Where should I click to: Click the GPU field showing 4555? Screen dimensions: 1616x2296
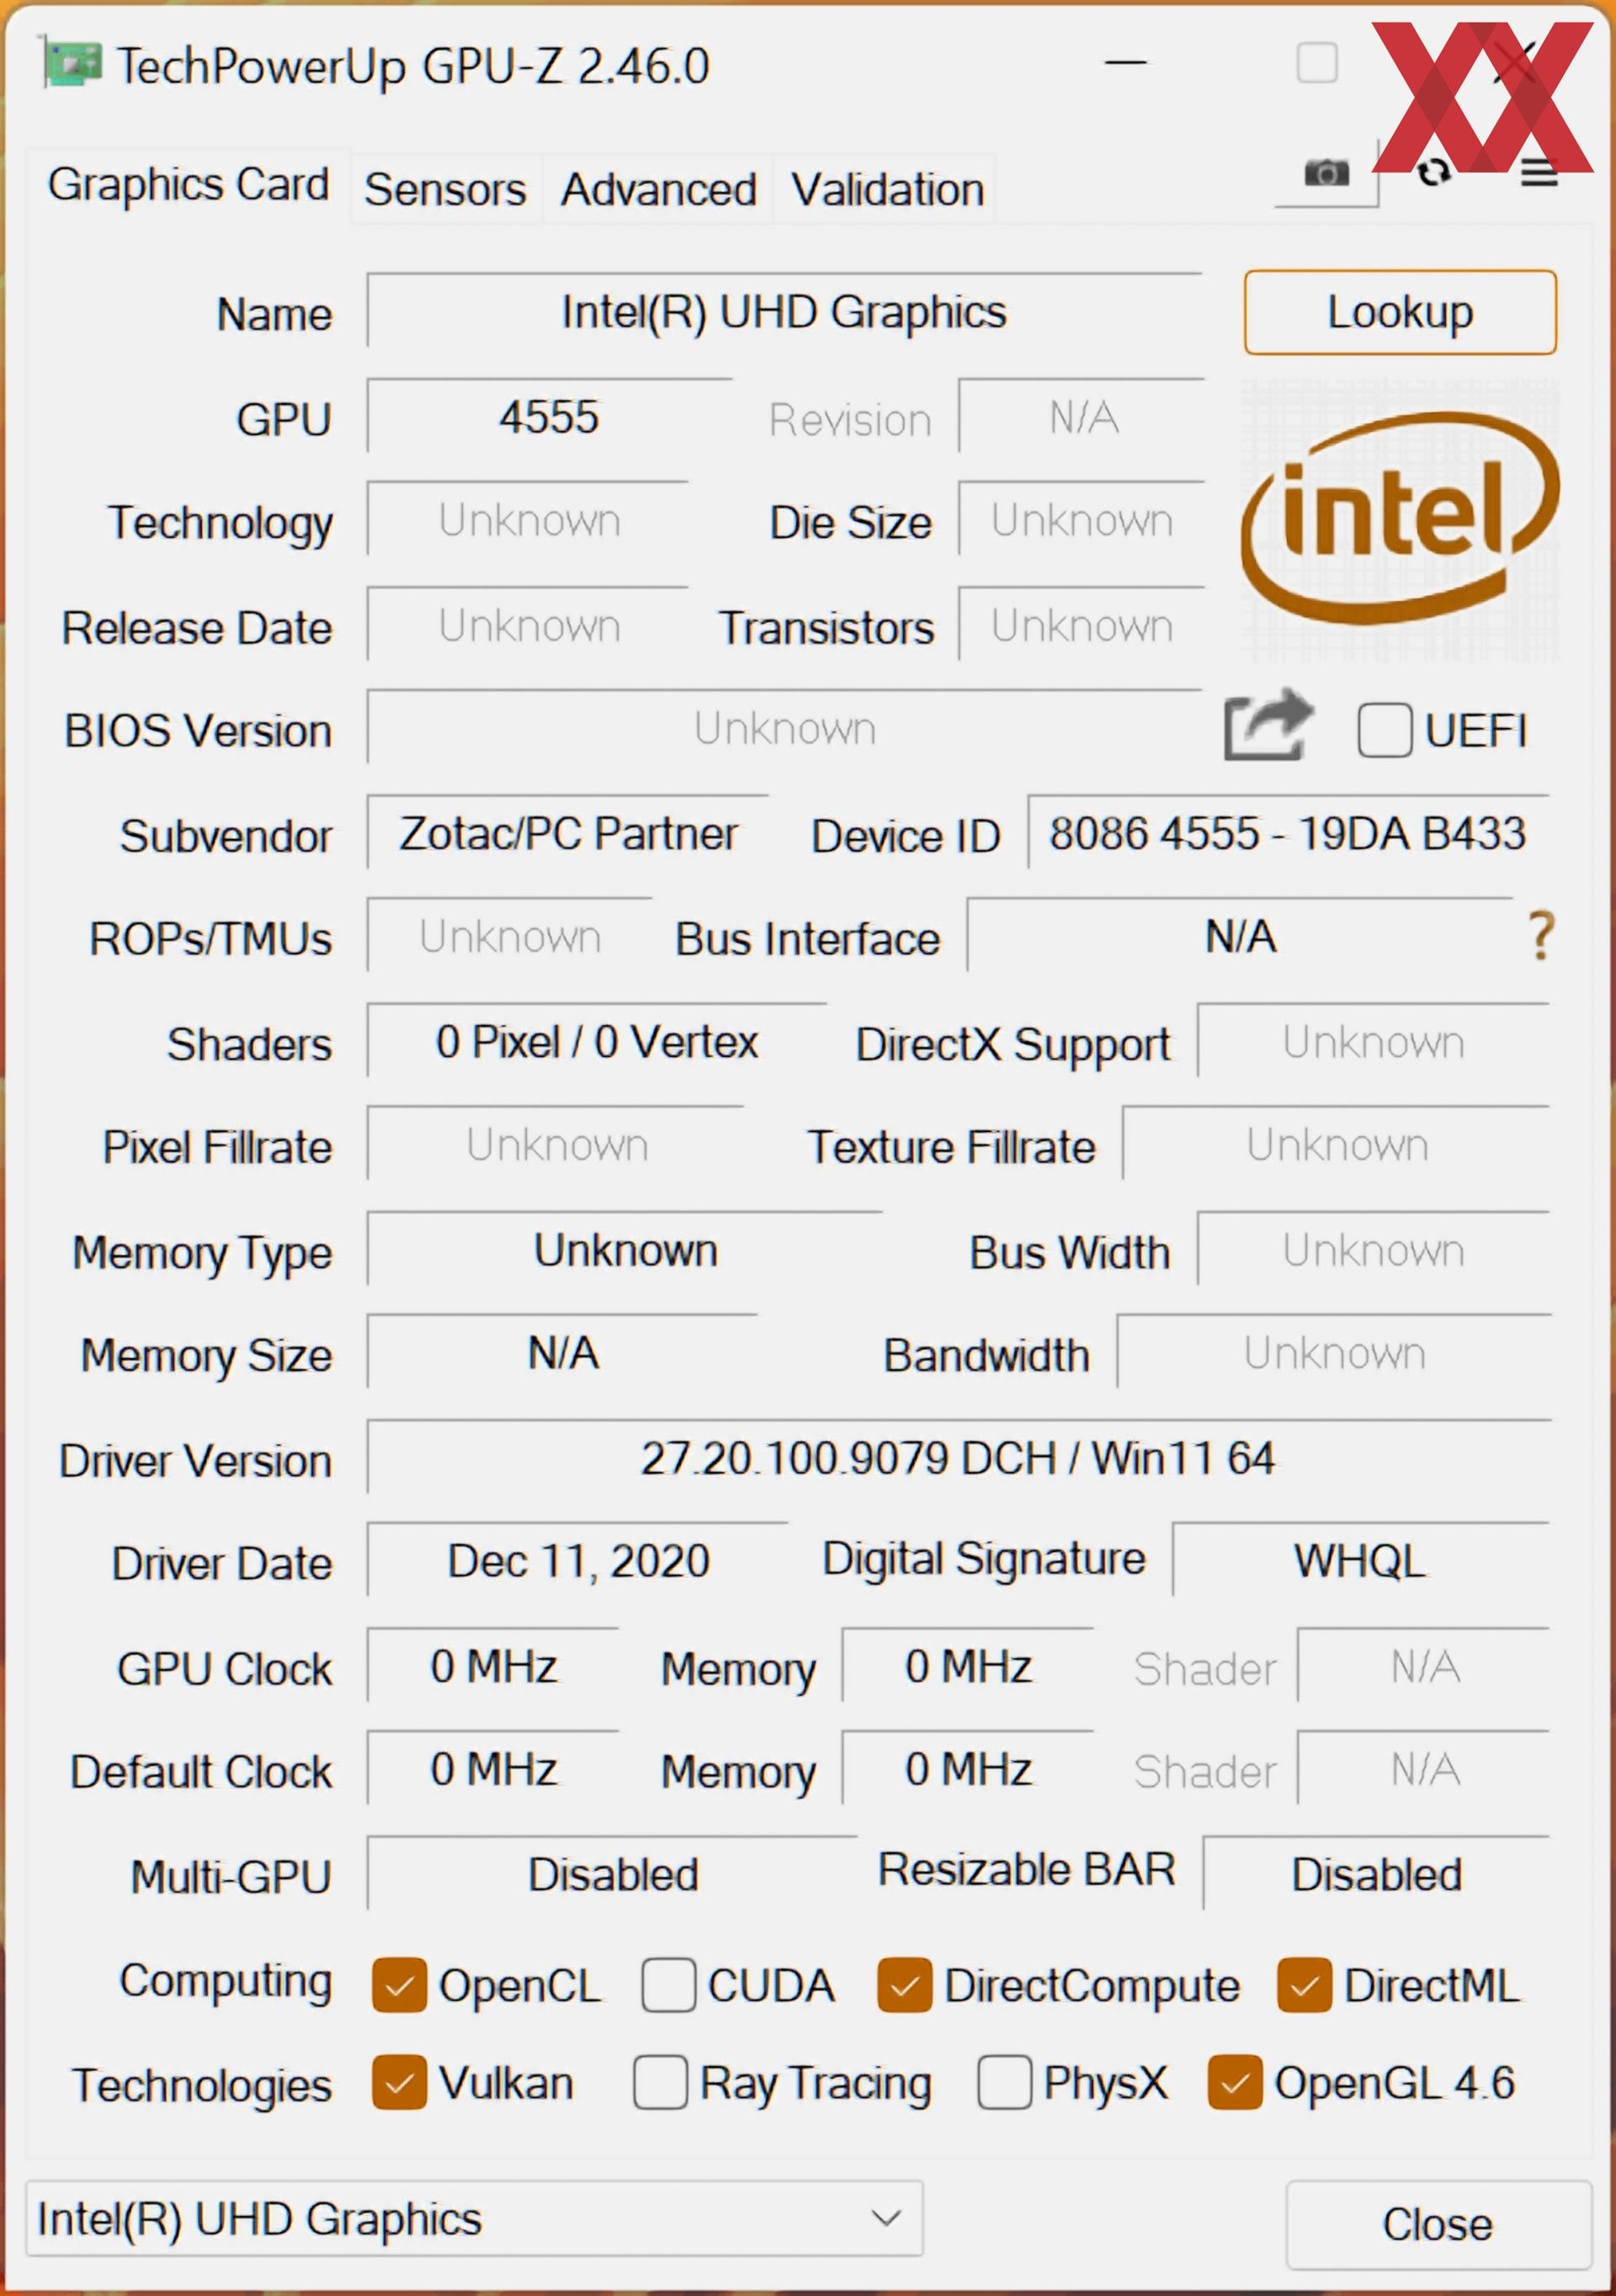point(549,416)
